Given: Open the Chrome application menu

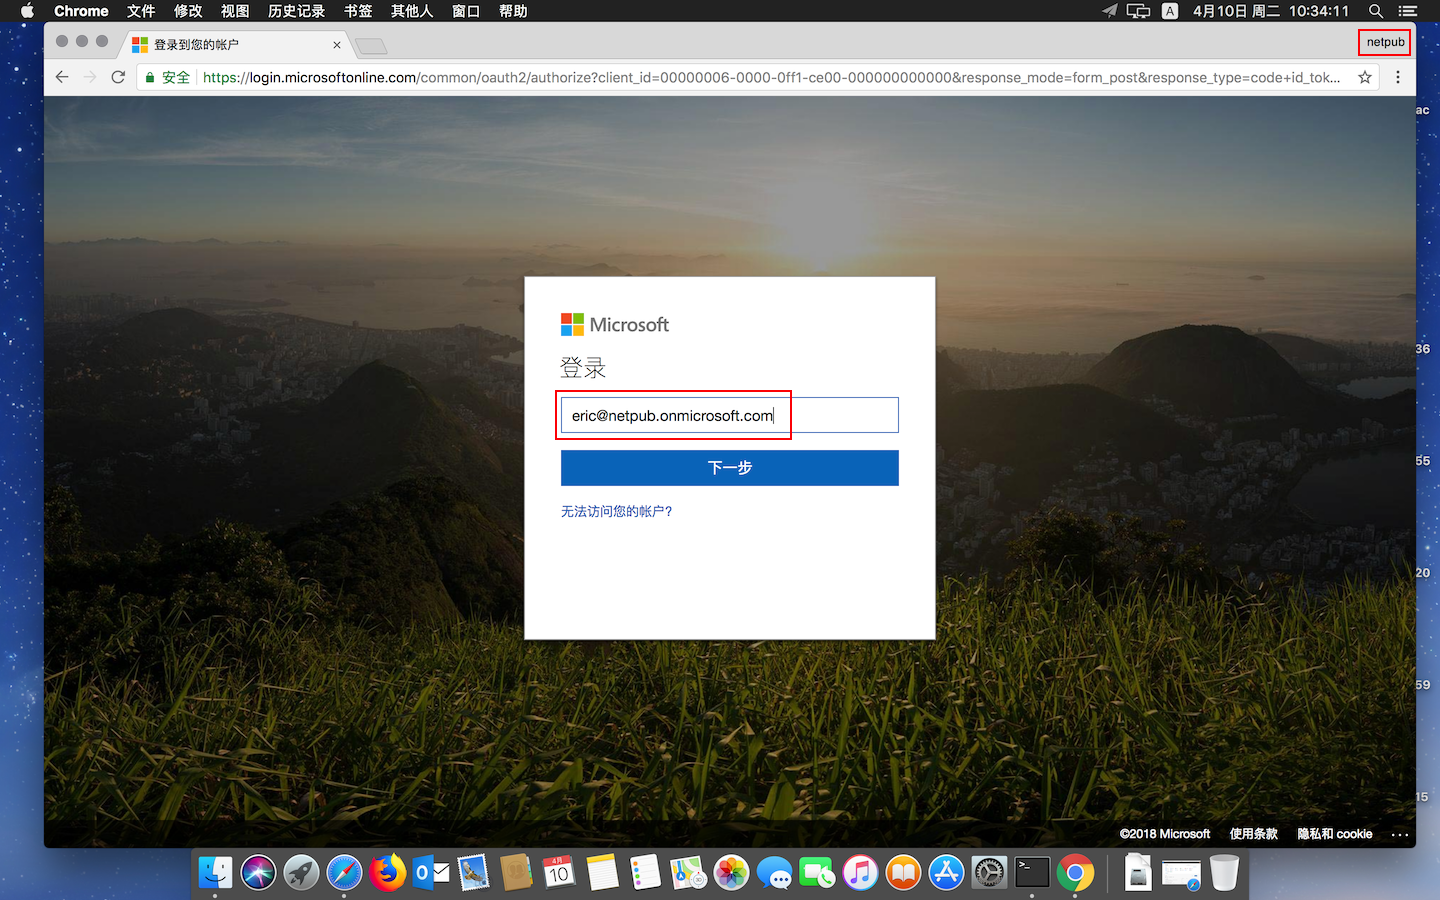Looking at the screenshot, I should 81,11.
